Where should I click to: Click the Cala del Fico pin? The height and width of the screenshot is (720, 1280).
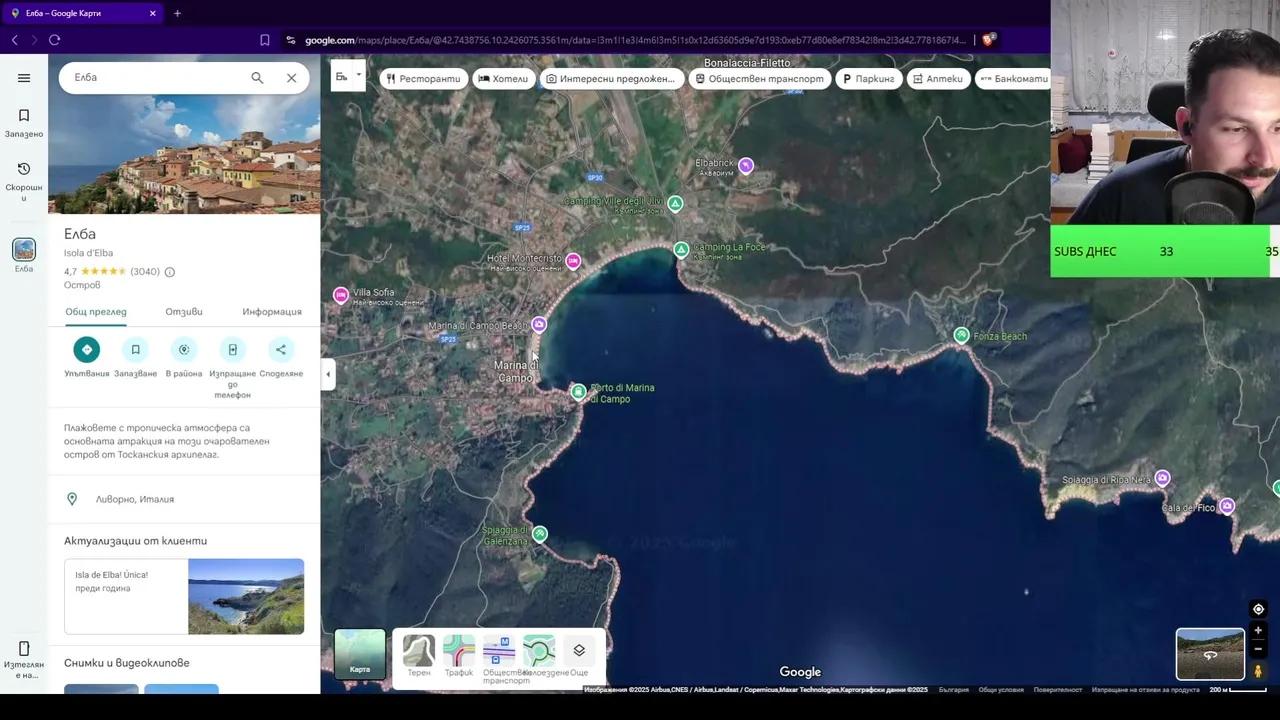[1227, 507]
